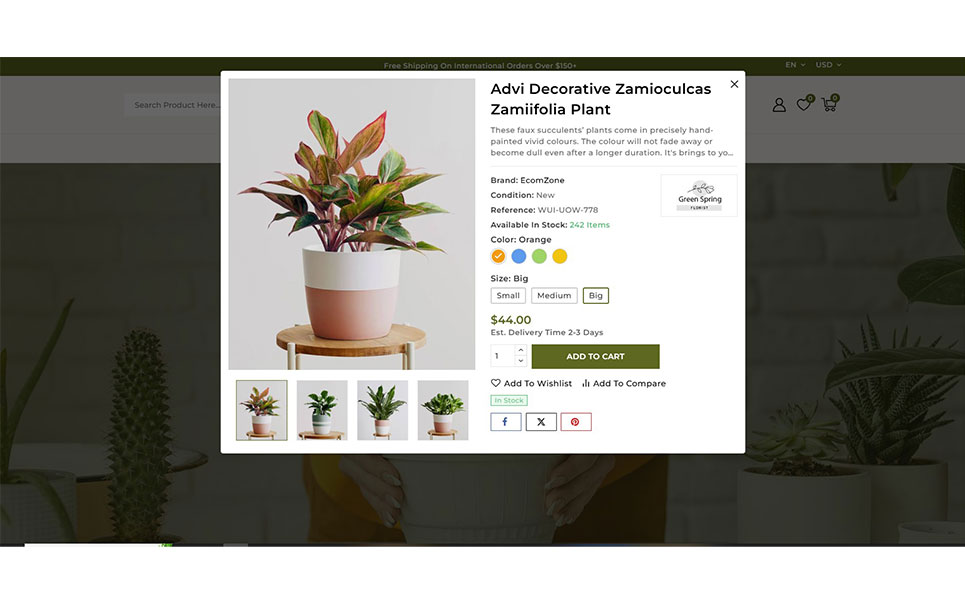Image resolution: width=965 pixels, height=600 pixels.
Task: Open the shopping cart icon
Action: (x=830, y=104)
